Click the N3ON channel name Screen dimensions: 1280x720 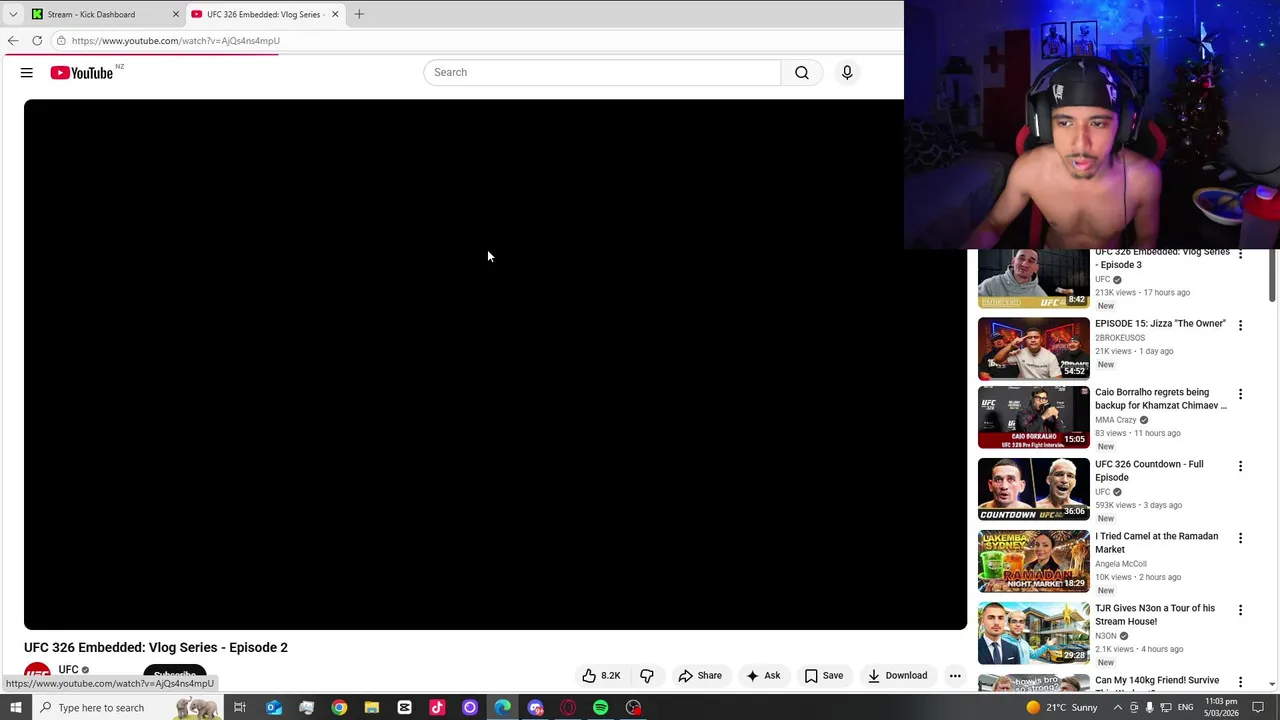click(1106, 636)
